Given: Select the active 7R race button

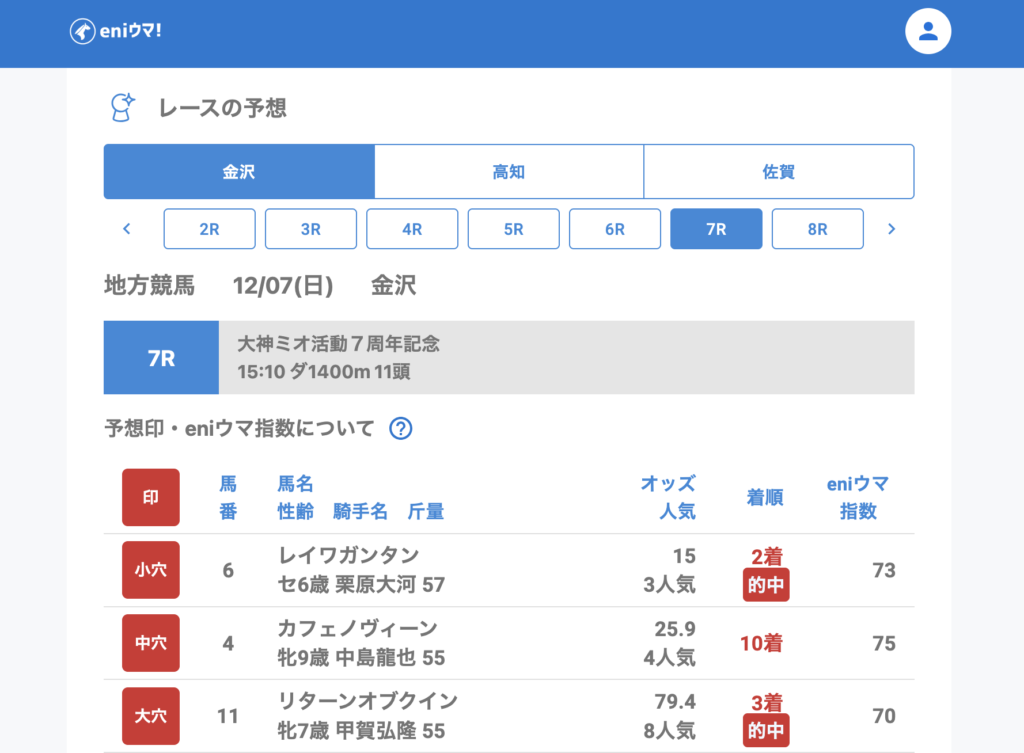Looking at the screenshot, I should pos(716,229).
